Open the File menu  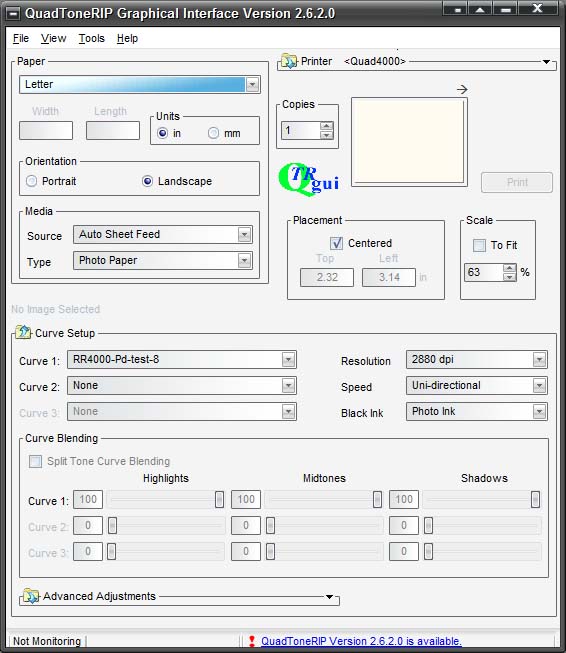click(x=21, y=38)
